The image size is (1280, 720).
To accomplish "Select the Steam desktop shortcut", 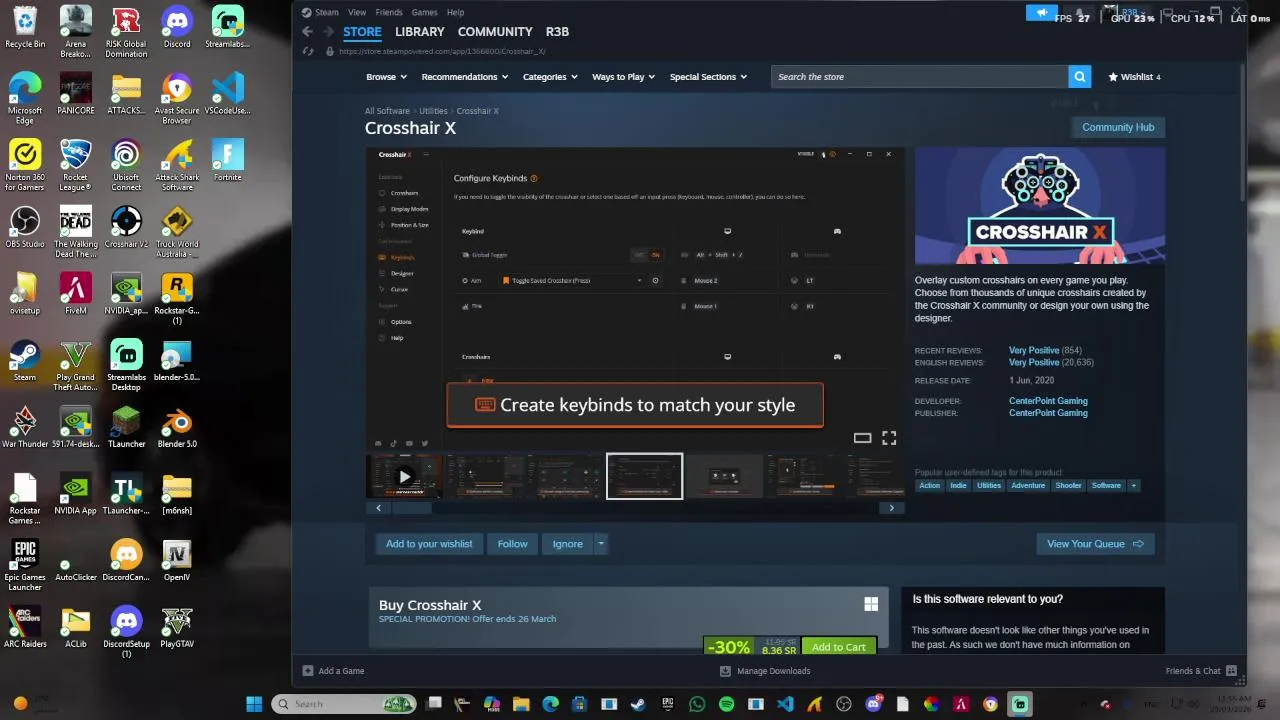I will point(25,361).
